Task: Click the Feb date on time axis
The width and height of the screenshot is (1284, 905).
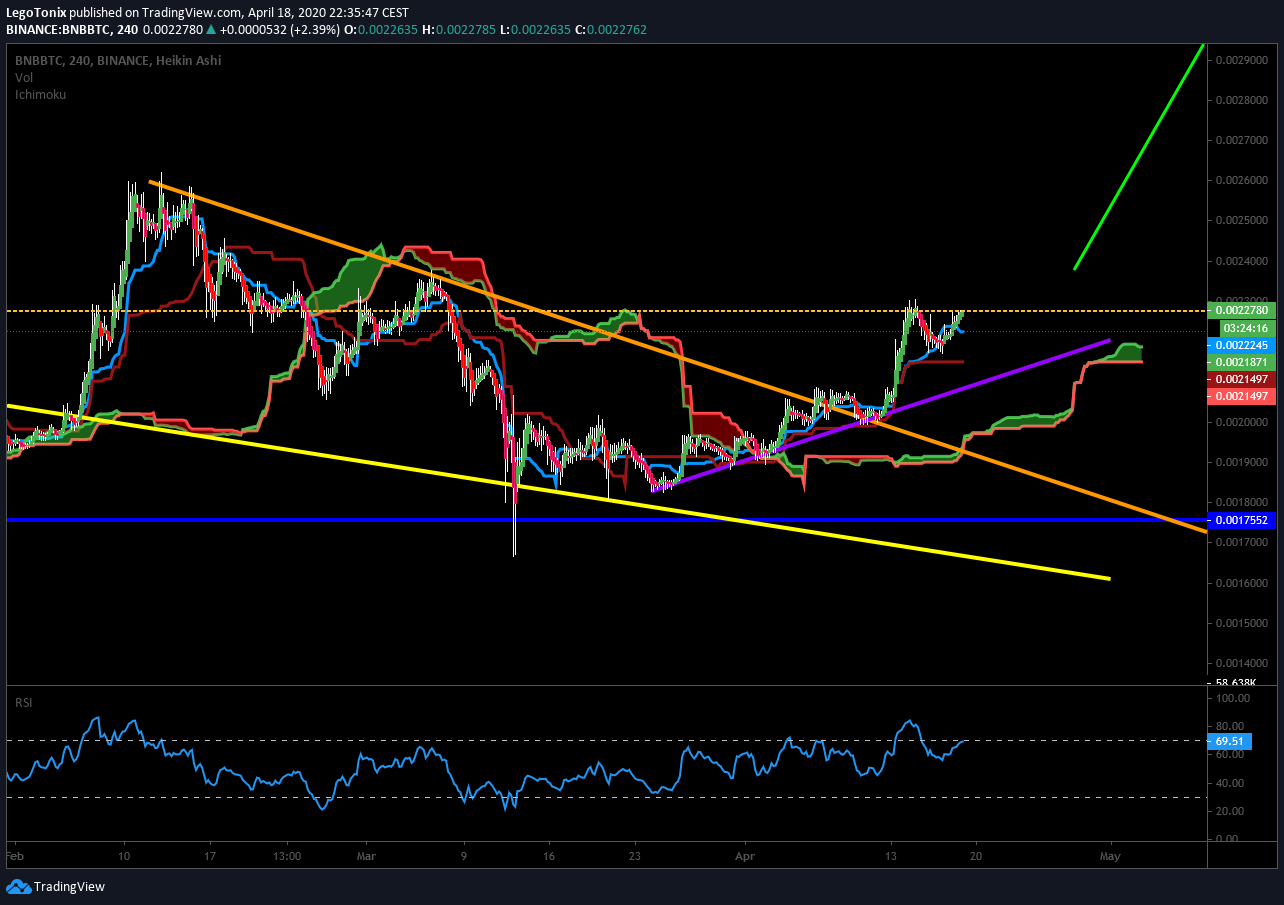Action: click(x=13, y=857)
